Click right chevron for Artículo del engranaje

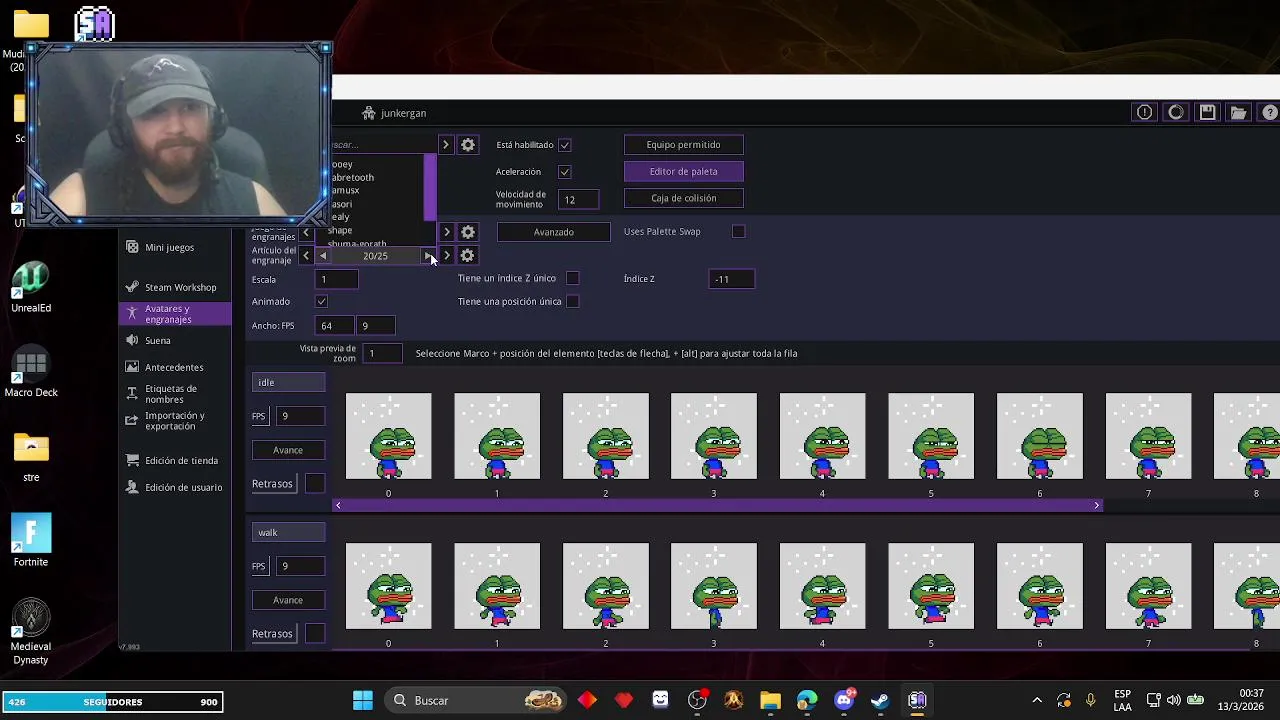click(x=446, y=256)
